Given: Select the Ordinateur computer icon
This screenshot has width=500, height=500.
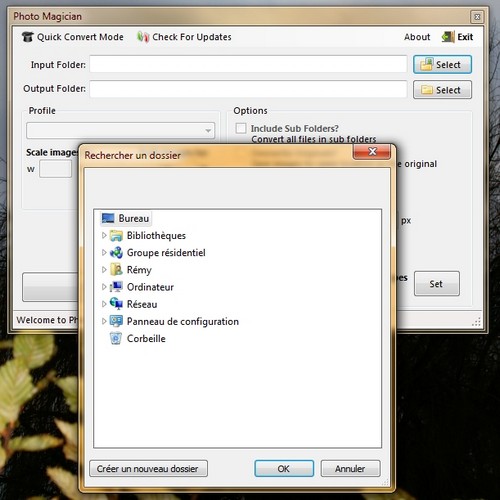Looking at the screenshot, I should 116,287.
